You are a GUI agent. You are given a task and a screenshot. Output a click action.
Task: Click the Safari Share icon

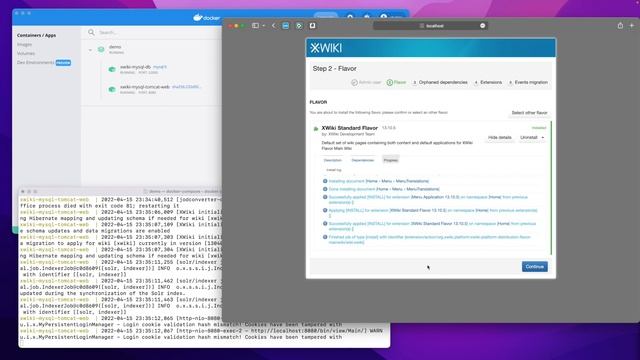point(620,25)
